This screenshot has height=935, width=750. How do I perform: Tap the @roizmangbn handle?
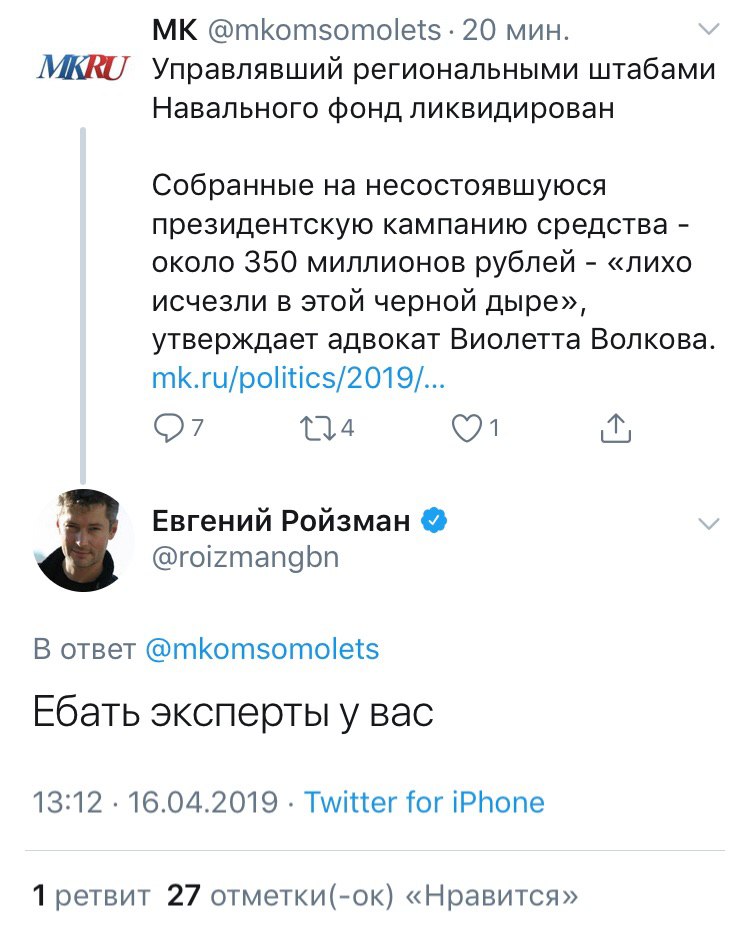pyautogui.click(x=245, y=558)
